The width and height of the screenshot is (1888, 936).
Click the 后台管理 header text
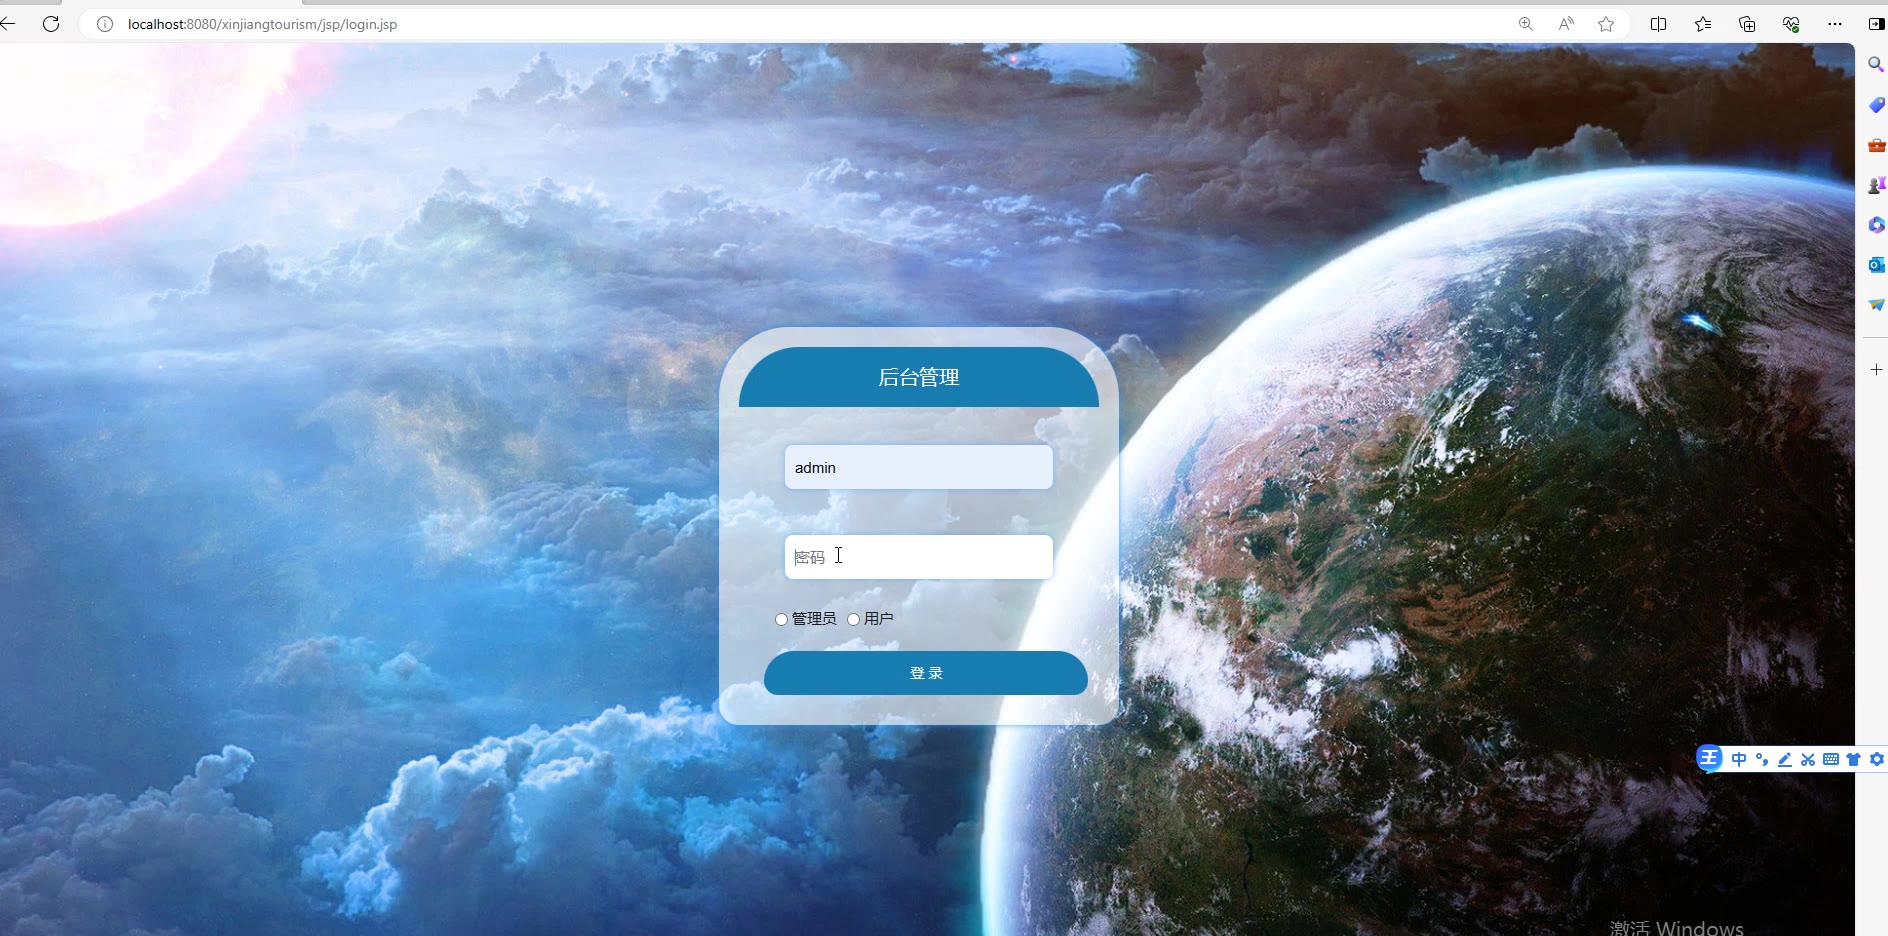click(x=919, y=377)
